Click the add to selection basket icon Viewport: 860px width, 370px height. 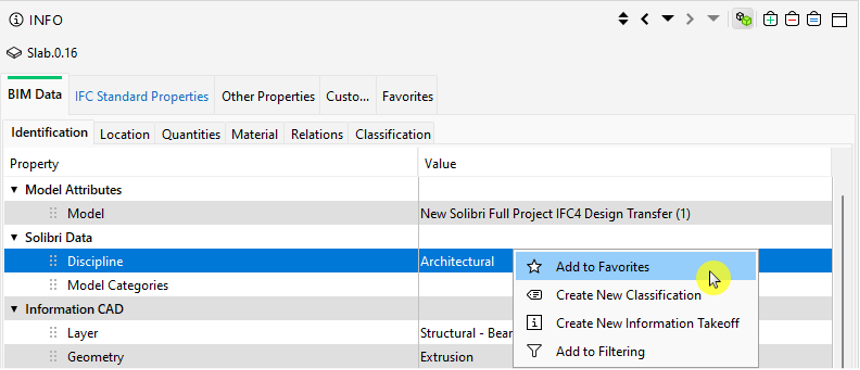point(771,19)
